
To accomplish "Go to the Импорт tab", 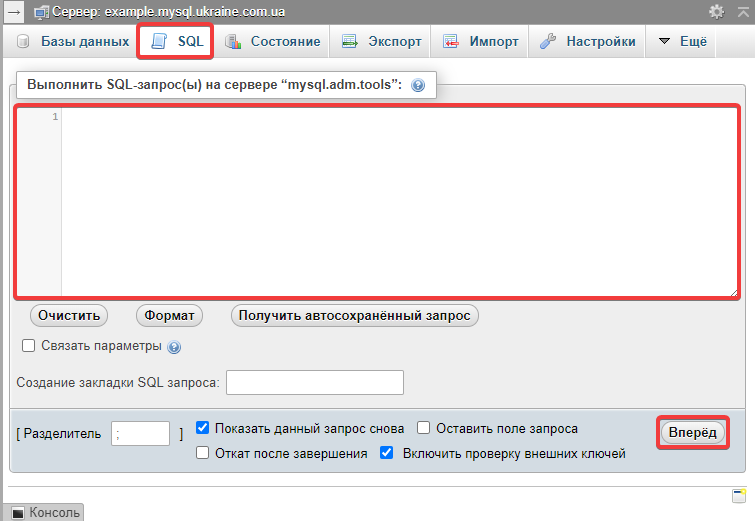I will [x=481, y=42].
